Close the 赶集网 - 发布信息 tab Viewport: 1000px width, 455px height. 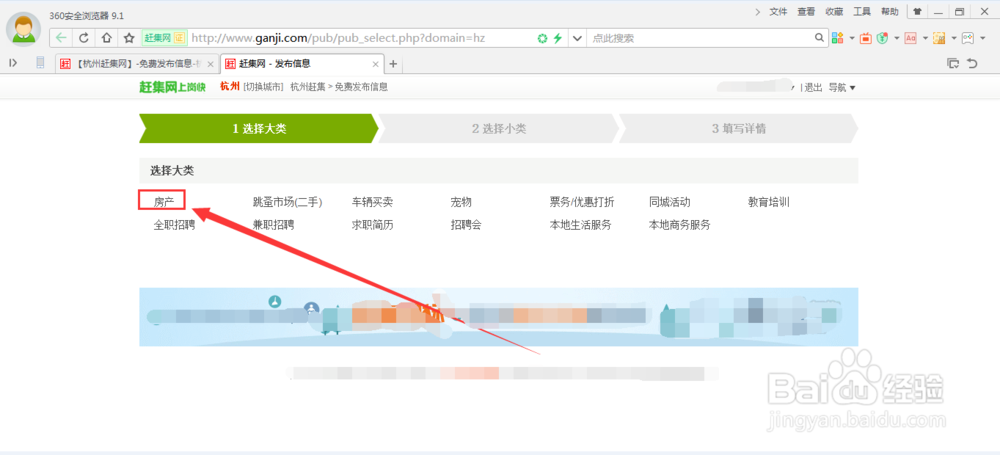point(375,64)
